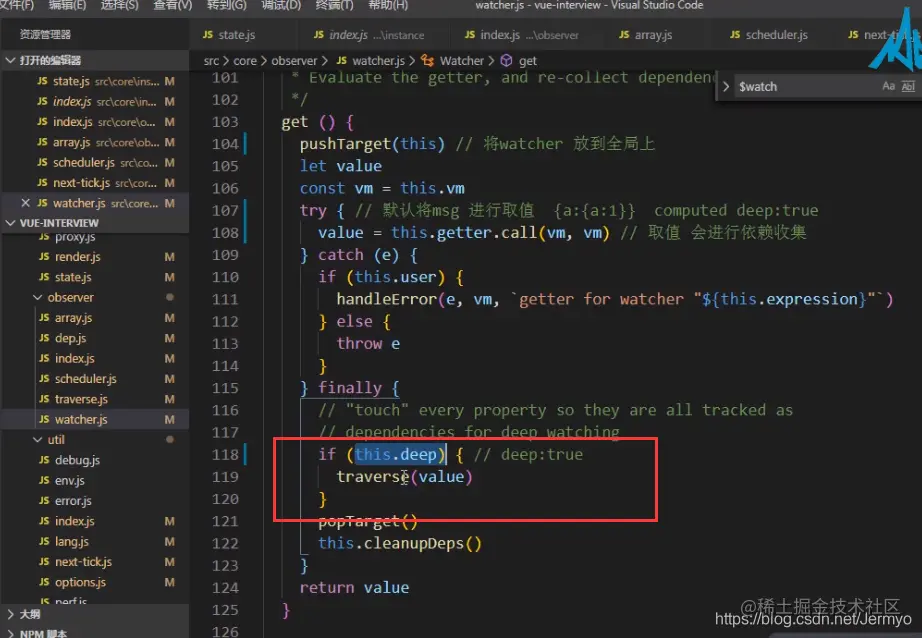Switch to the index.js ...\observer tab

(522, 35)
